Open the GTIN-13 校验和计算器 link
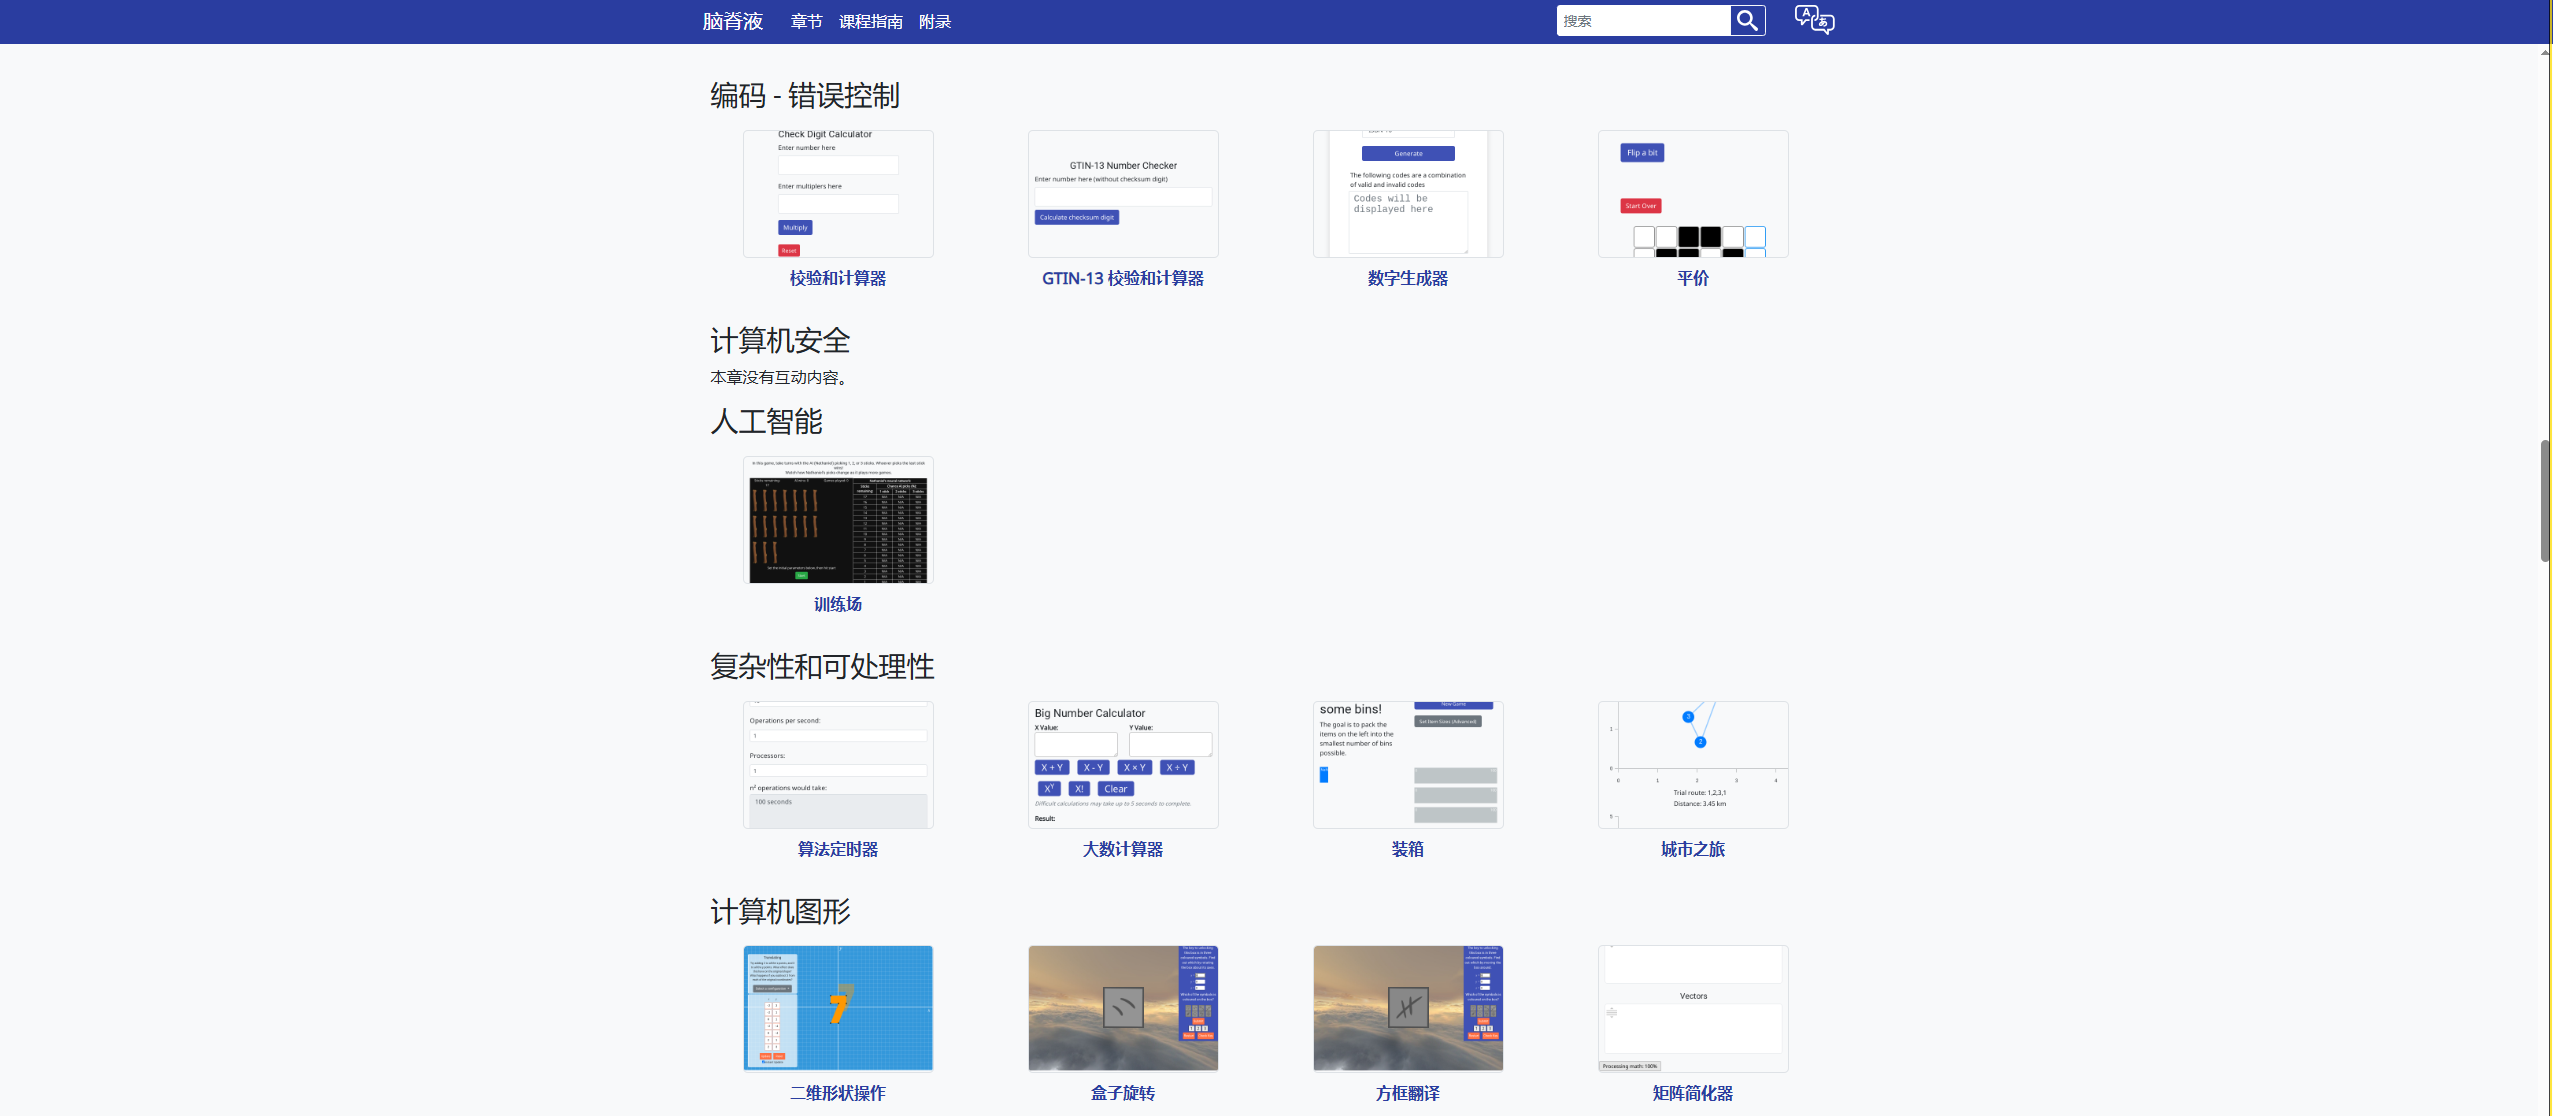 [1122, 279]
